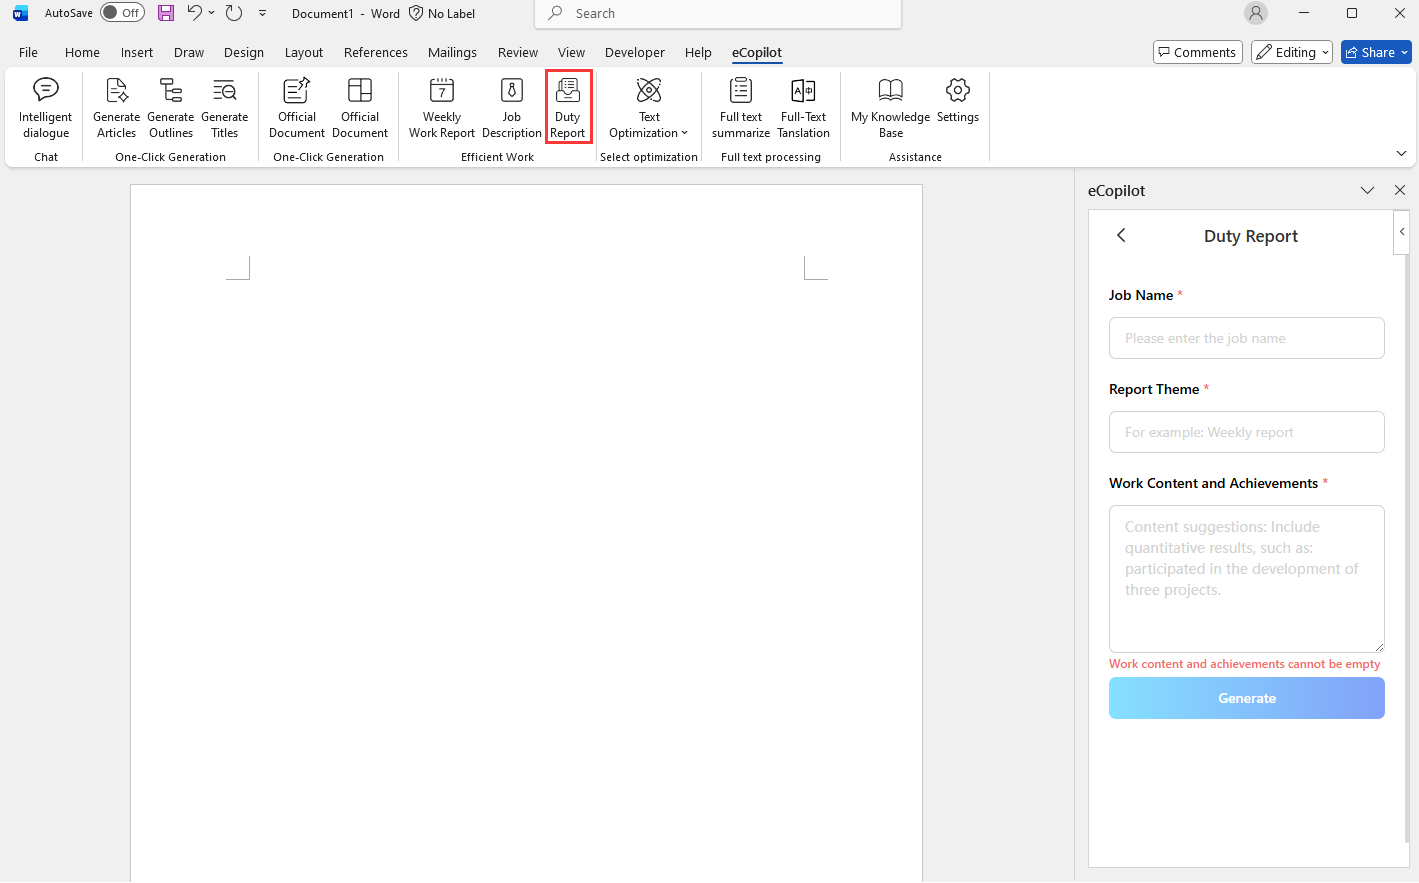Image resolution: width=1419 pixels, height=883 pixels.
Task: Launch the Job Description generator
Action: pyautogui.click(x=511, y=107)
